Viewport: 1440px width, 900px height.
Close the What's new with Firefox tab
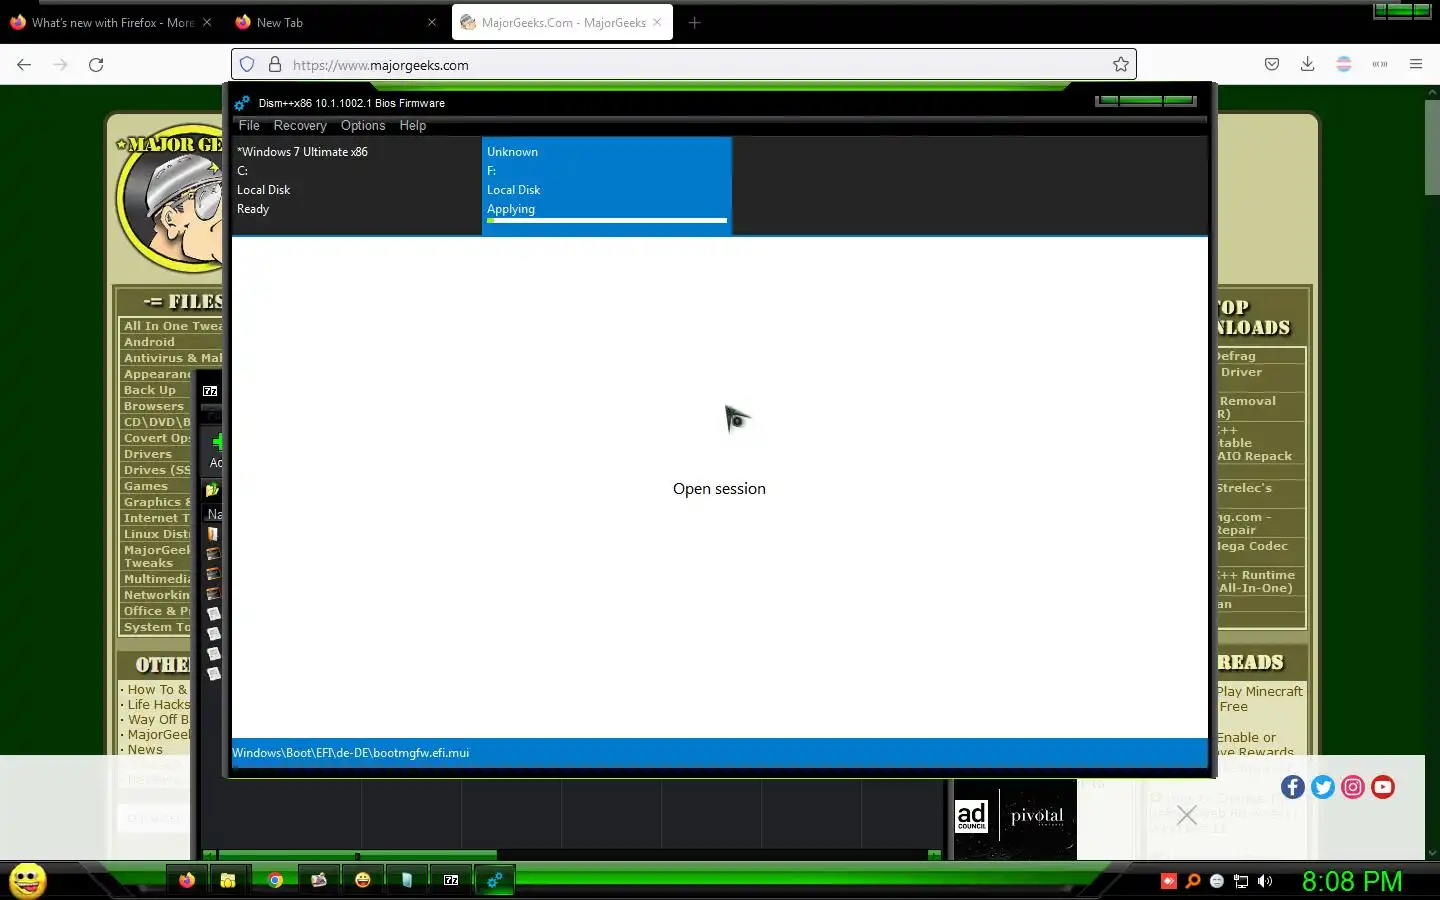click(x=207, y=22)
